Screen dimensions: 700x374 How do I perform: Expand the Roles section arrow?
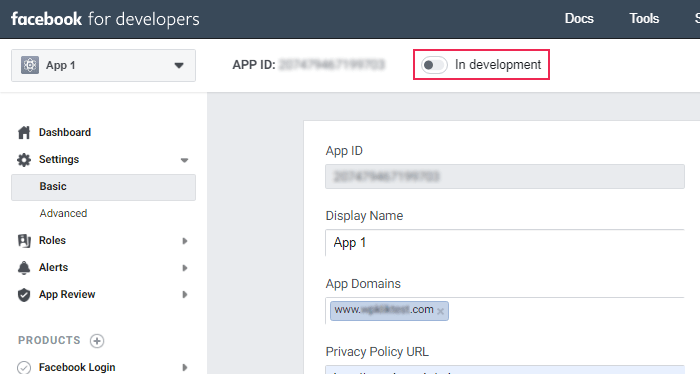[184, 241]
